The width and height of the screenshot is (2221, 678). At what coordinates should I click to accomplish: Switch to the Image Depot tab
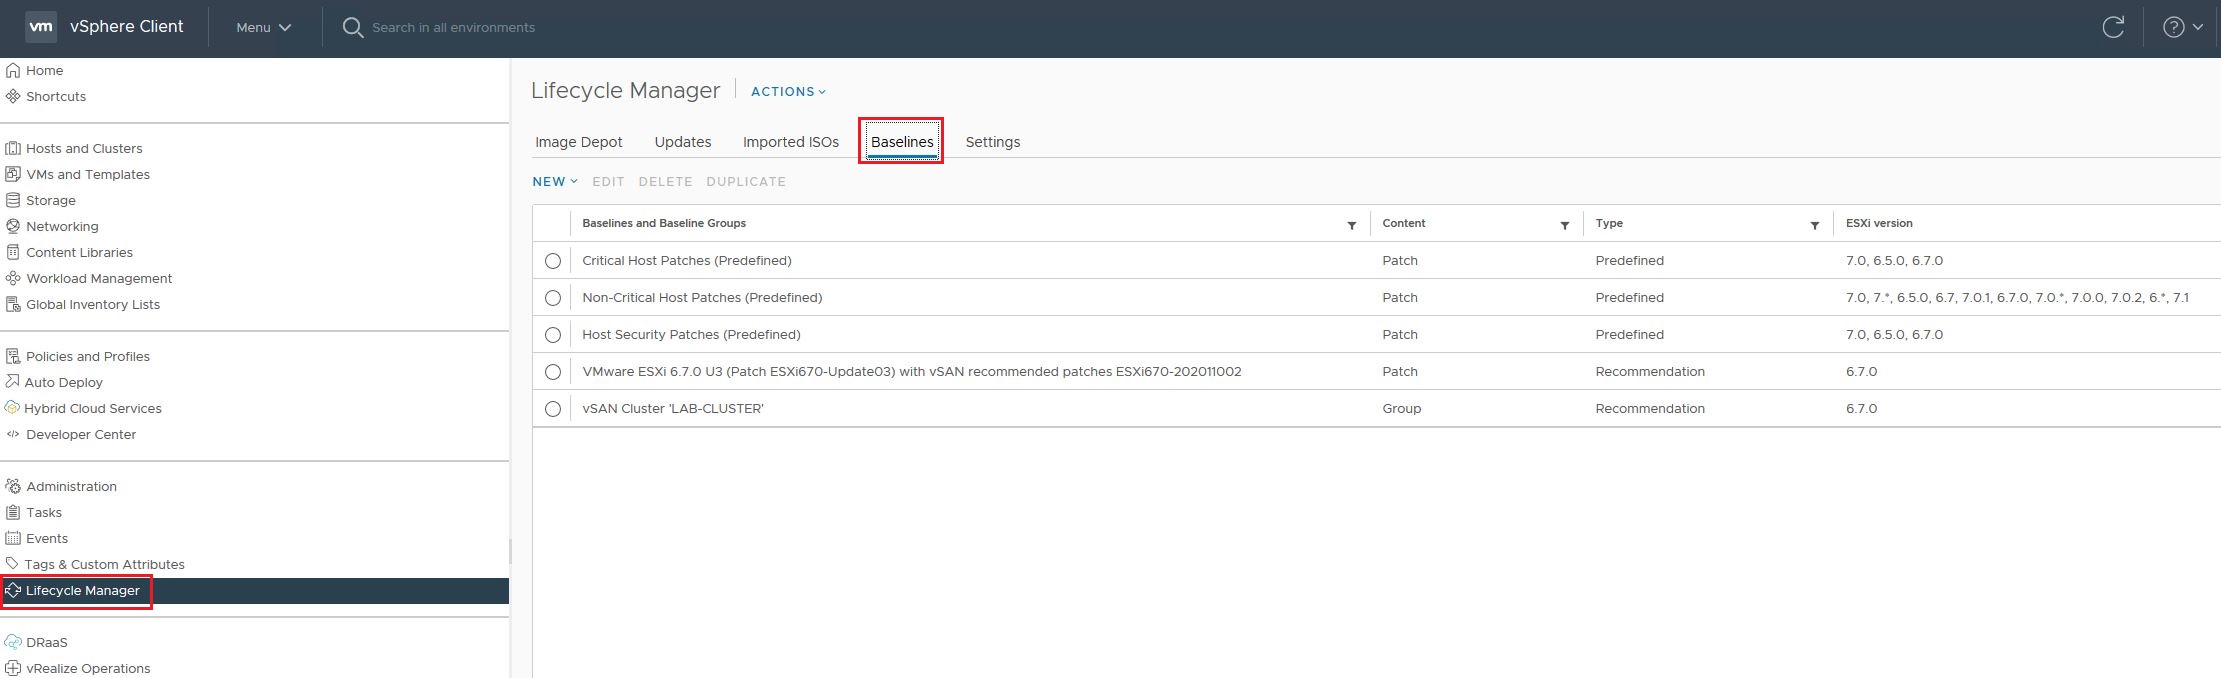pyautogui.click(x=578, y=142)
